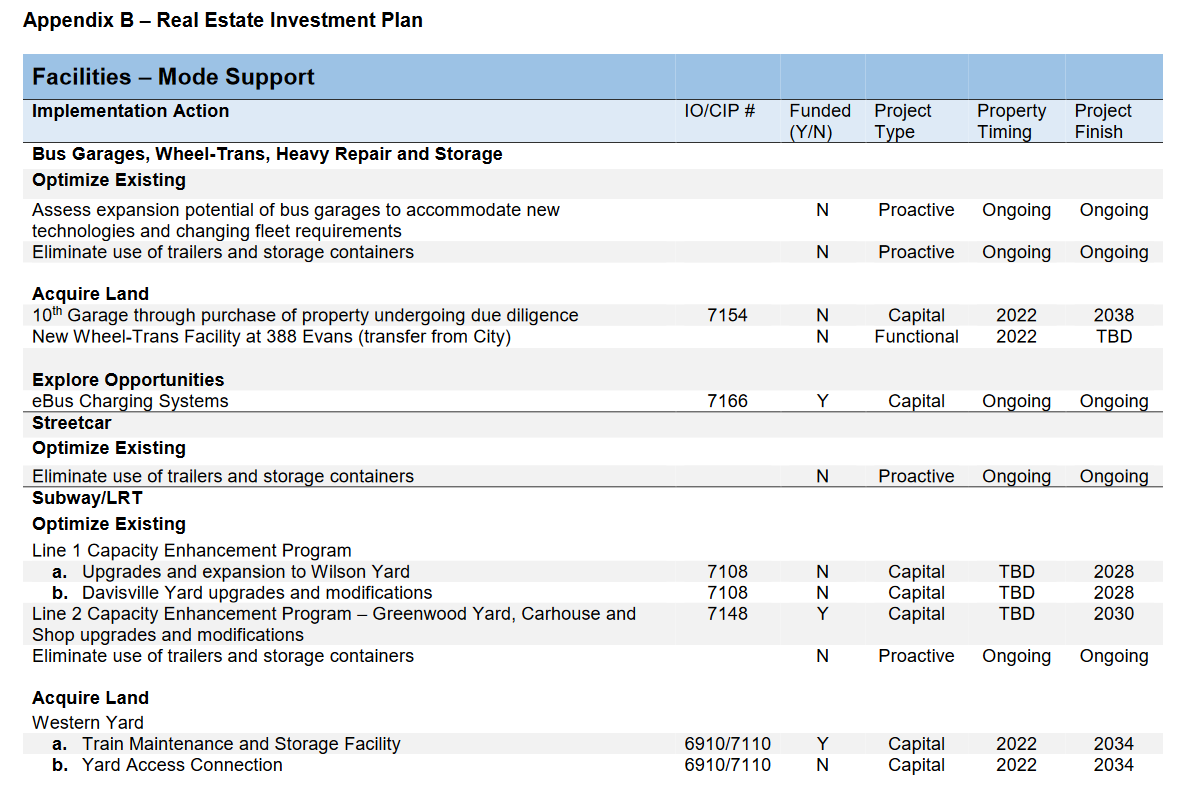Click the Implementation Action column header
Image resolution: width=1179 pixels, height=795 pixels.
click(x=130, y=111)
